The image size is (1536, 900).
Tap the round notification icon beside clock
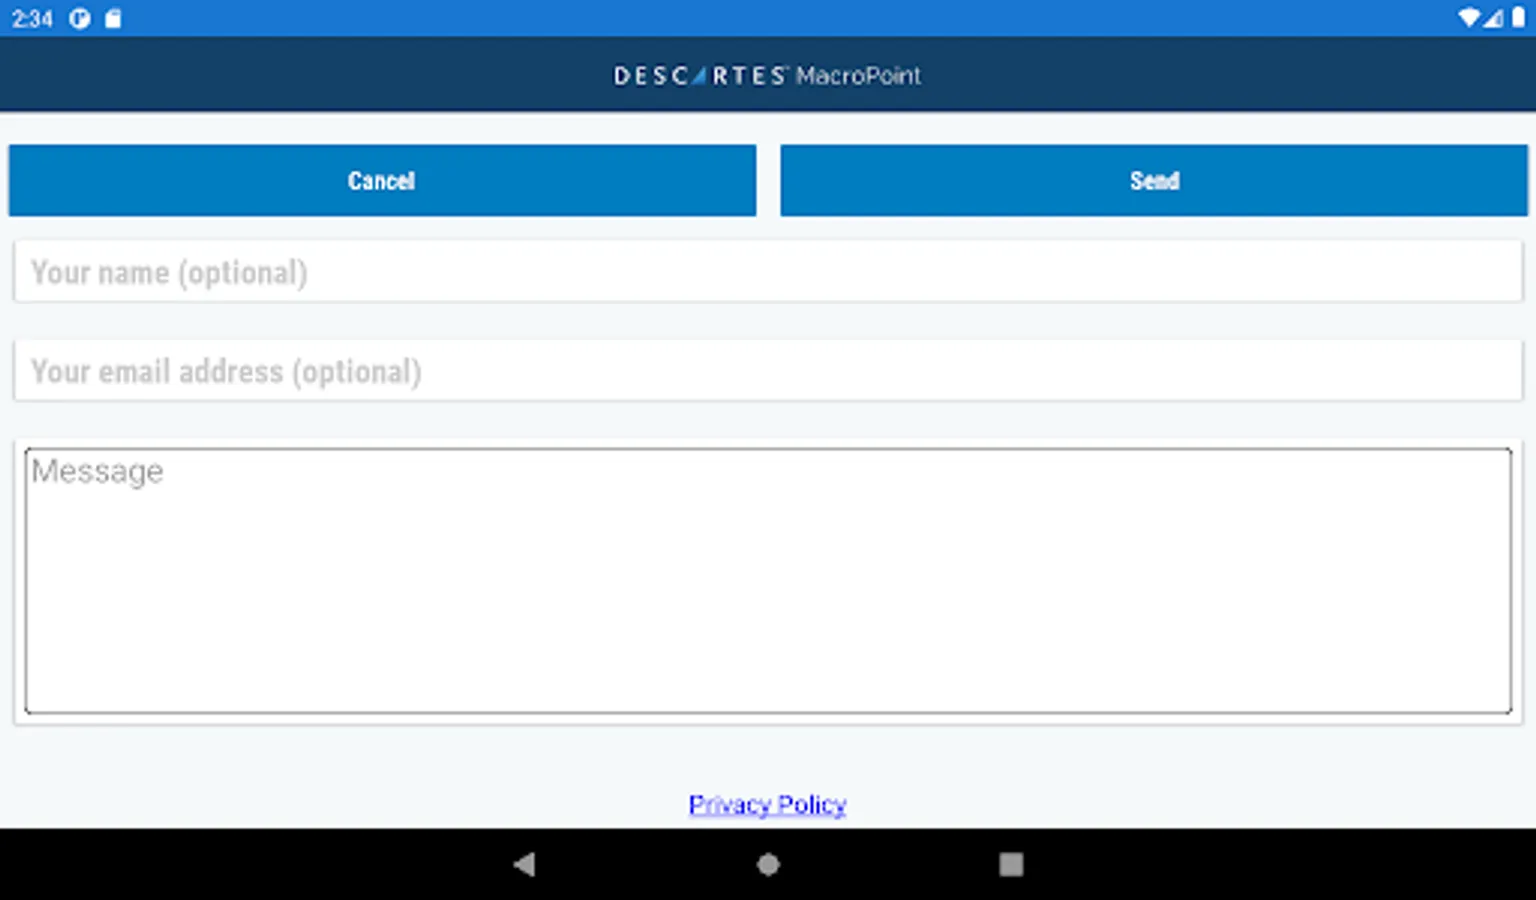pos(80,18)
